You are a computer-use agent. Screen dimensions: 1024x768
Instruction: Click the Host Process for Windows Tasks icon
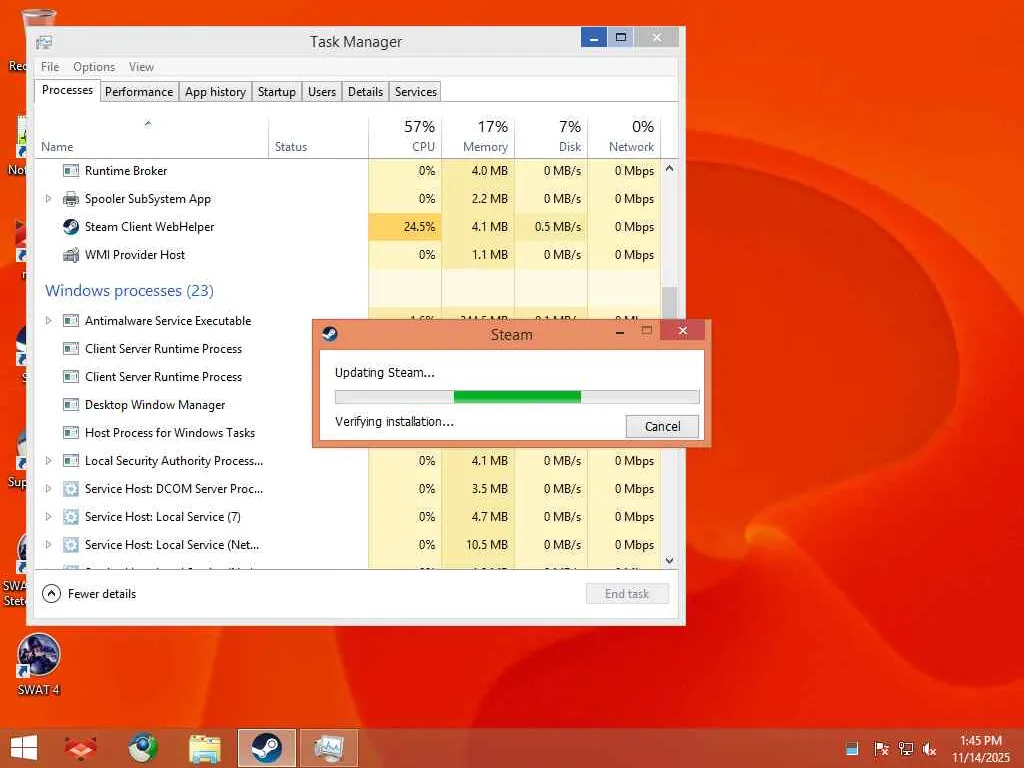[x=71, y=432]
